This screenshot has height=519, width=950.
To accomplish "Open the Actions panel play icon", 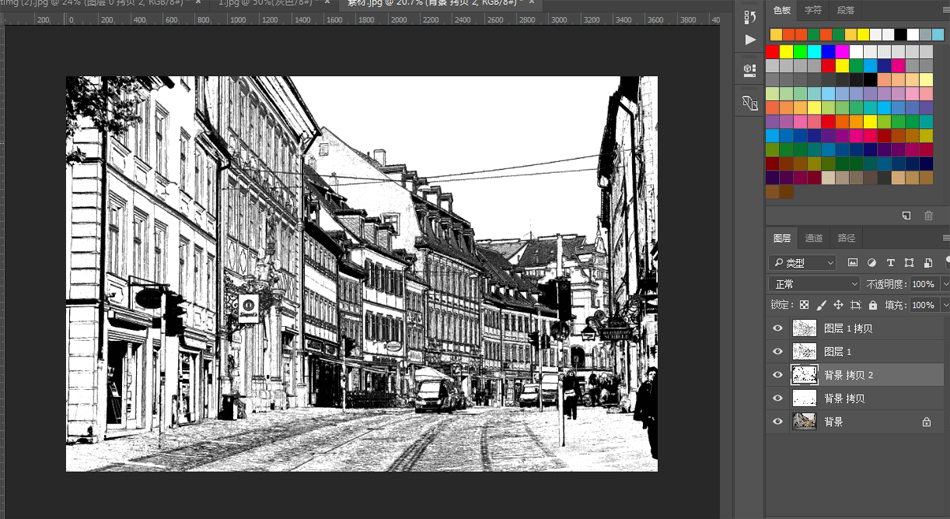I will point(750,40).
